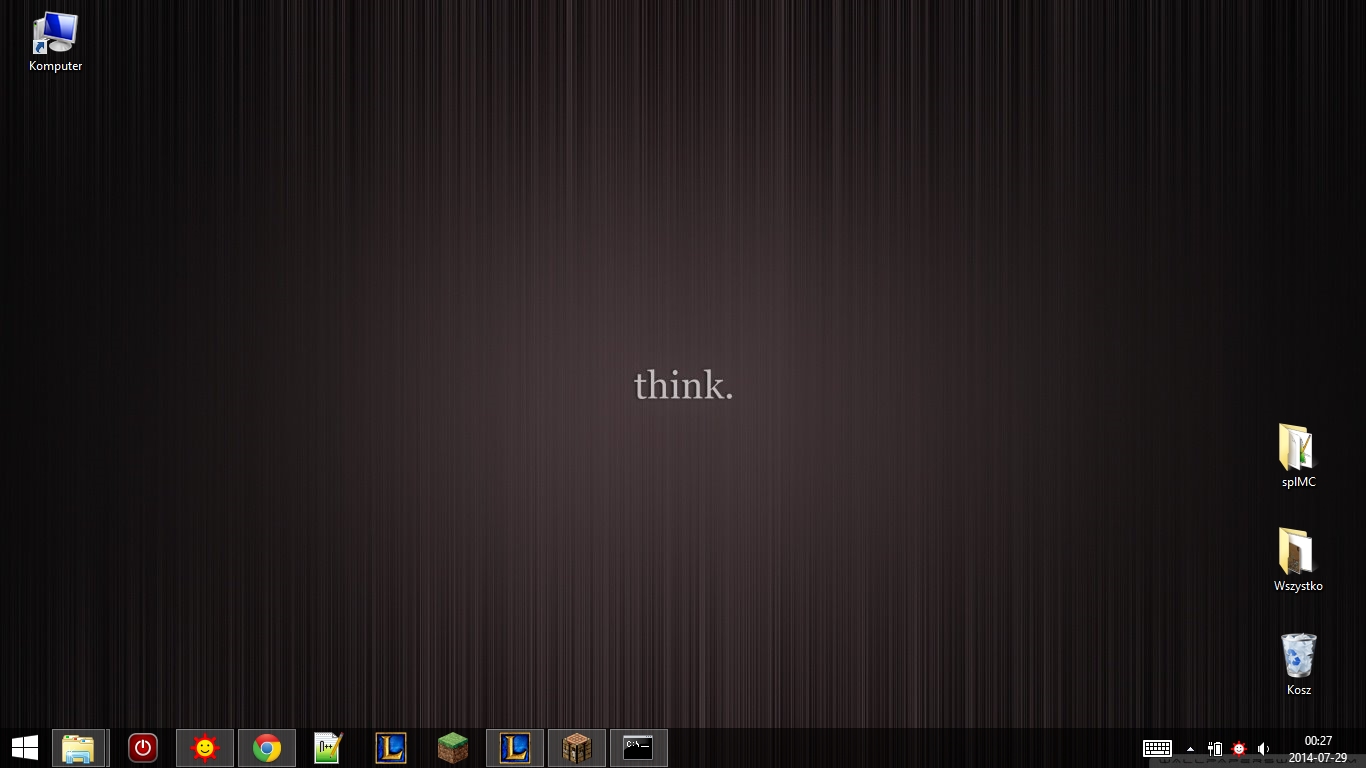
Task: Open the touch keyboard from the tray
Action: pyautogui.click(x=1157, y=748)
